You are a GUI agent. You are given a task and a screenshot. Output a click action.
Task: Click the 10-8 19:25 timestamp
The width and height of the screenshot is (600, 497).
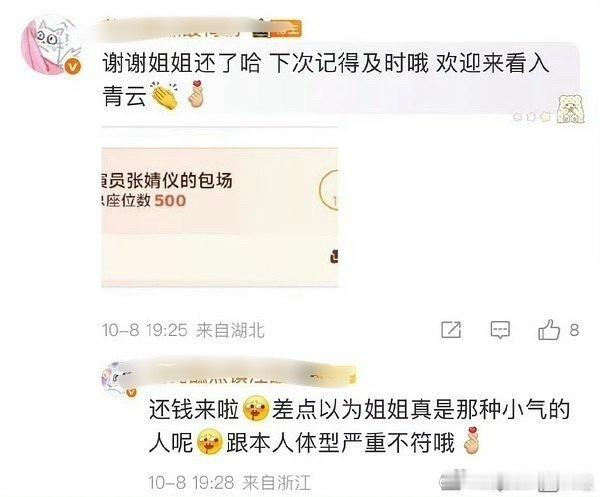coord(145,330)
